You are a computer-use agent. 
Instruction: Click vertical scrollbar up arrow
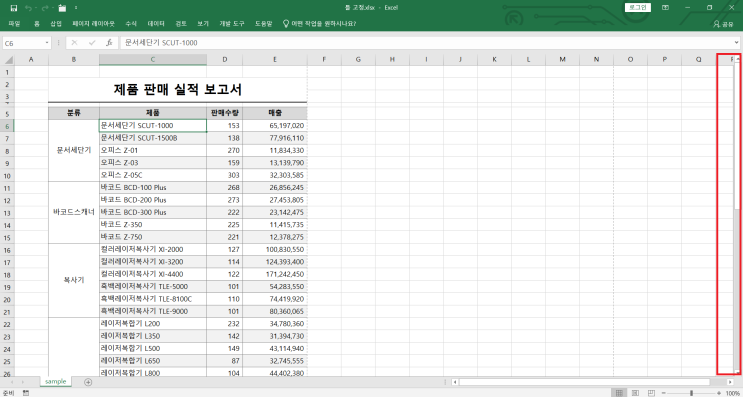pyautogui.click(x=737, y=59)
